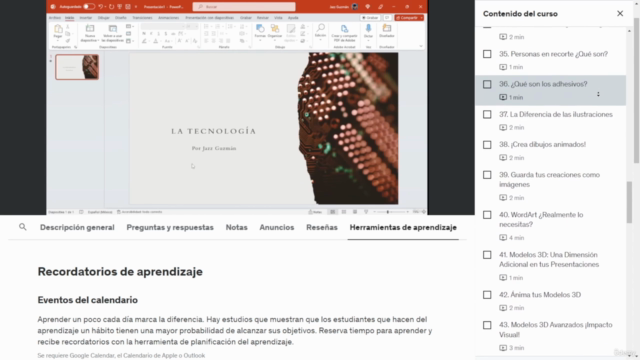Click the Diseñador icon in ribbon
Viewport: 640px width, 360px height.
[x=387, y=29]
